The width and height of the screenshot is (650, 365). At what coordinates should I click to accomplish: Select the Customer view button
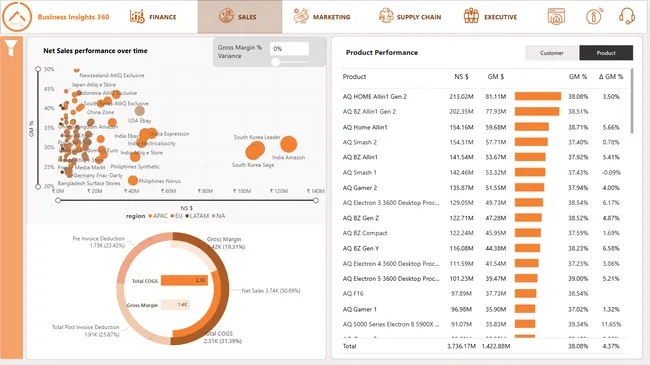pyautogui.click(x=551, y=53)
